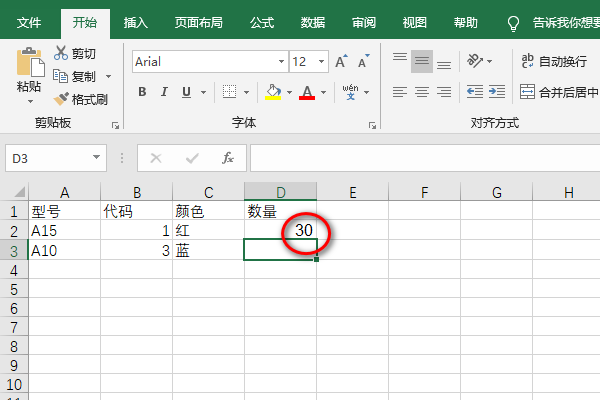Align text left
This screenshot has height=400, width=600.
click(399, 92)
